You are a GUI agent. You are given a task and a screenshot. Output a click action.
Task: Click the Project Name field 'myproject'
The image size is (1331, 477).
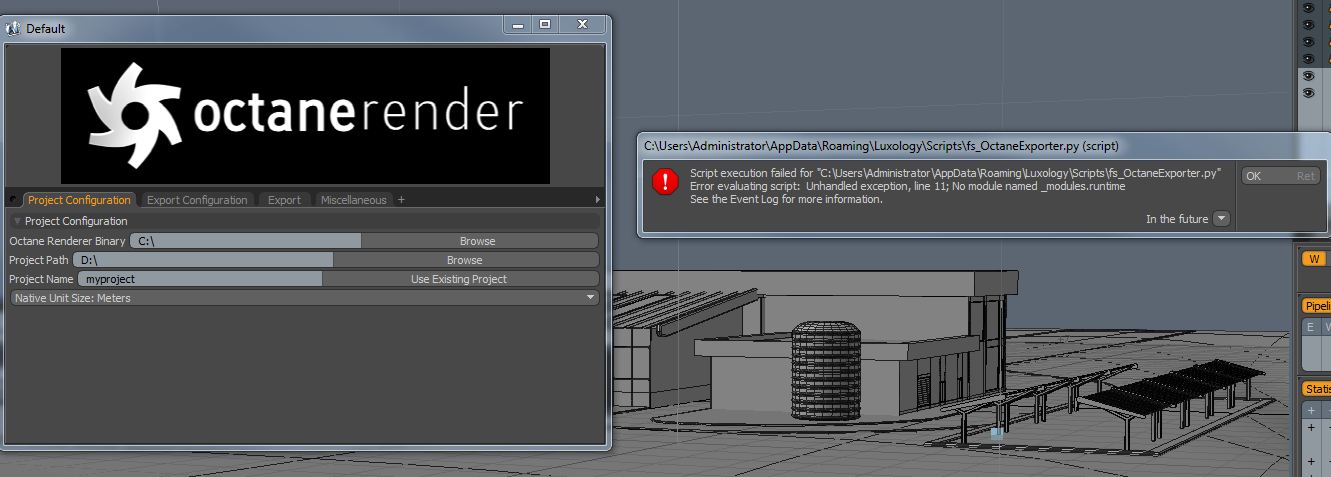[200, 279]
